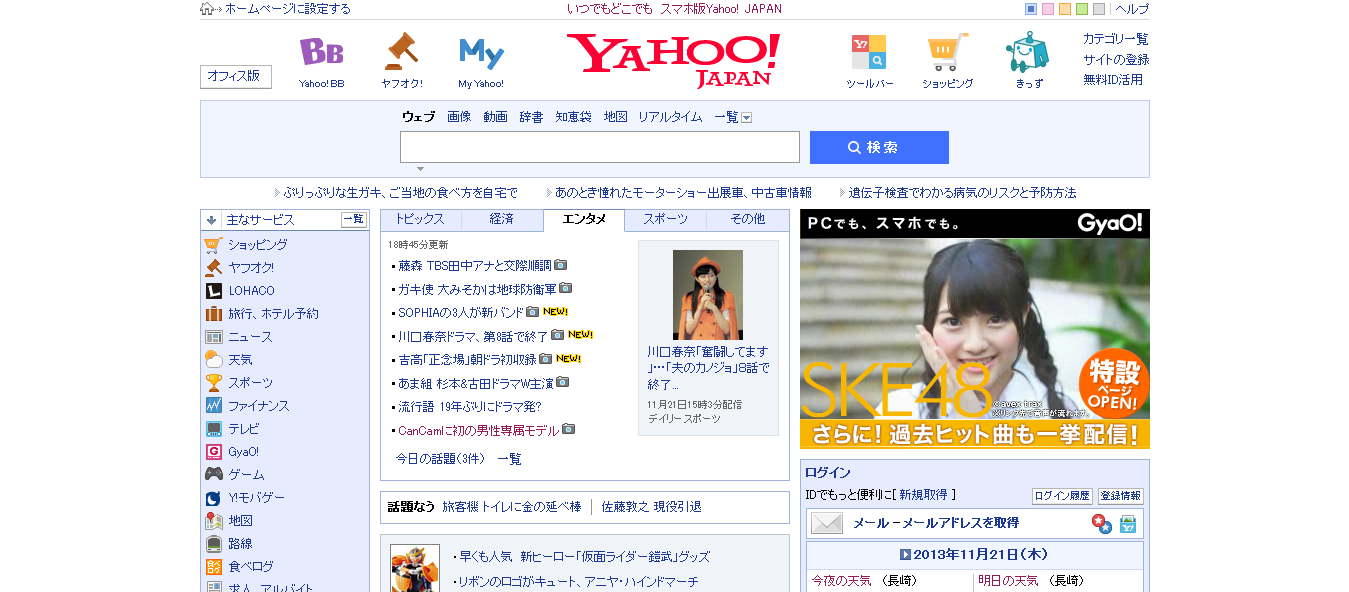Open the Kids (きっず) icon

point(1028,51)
